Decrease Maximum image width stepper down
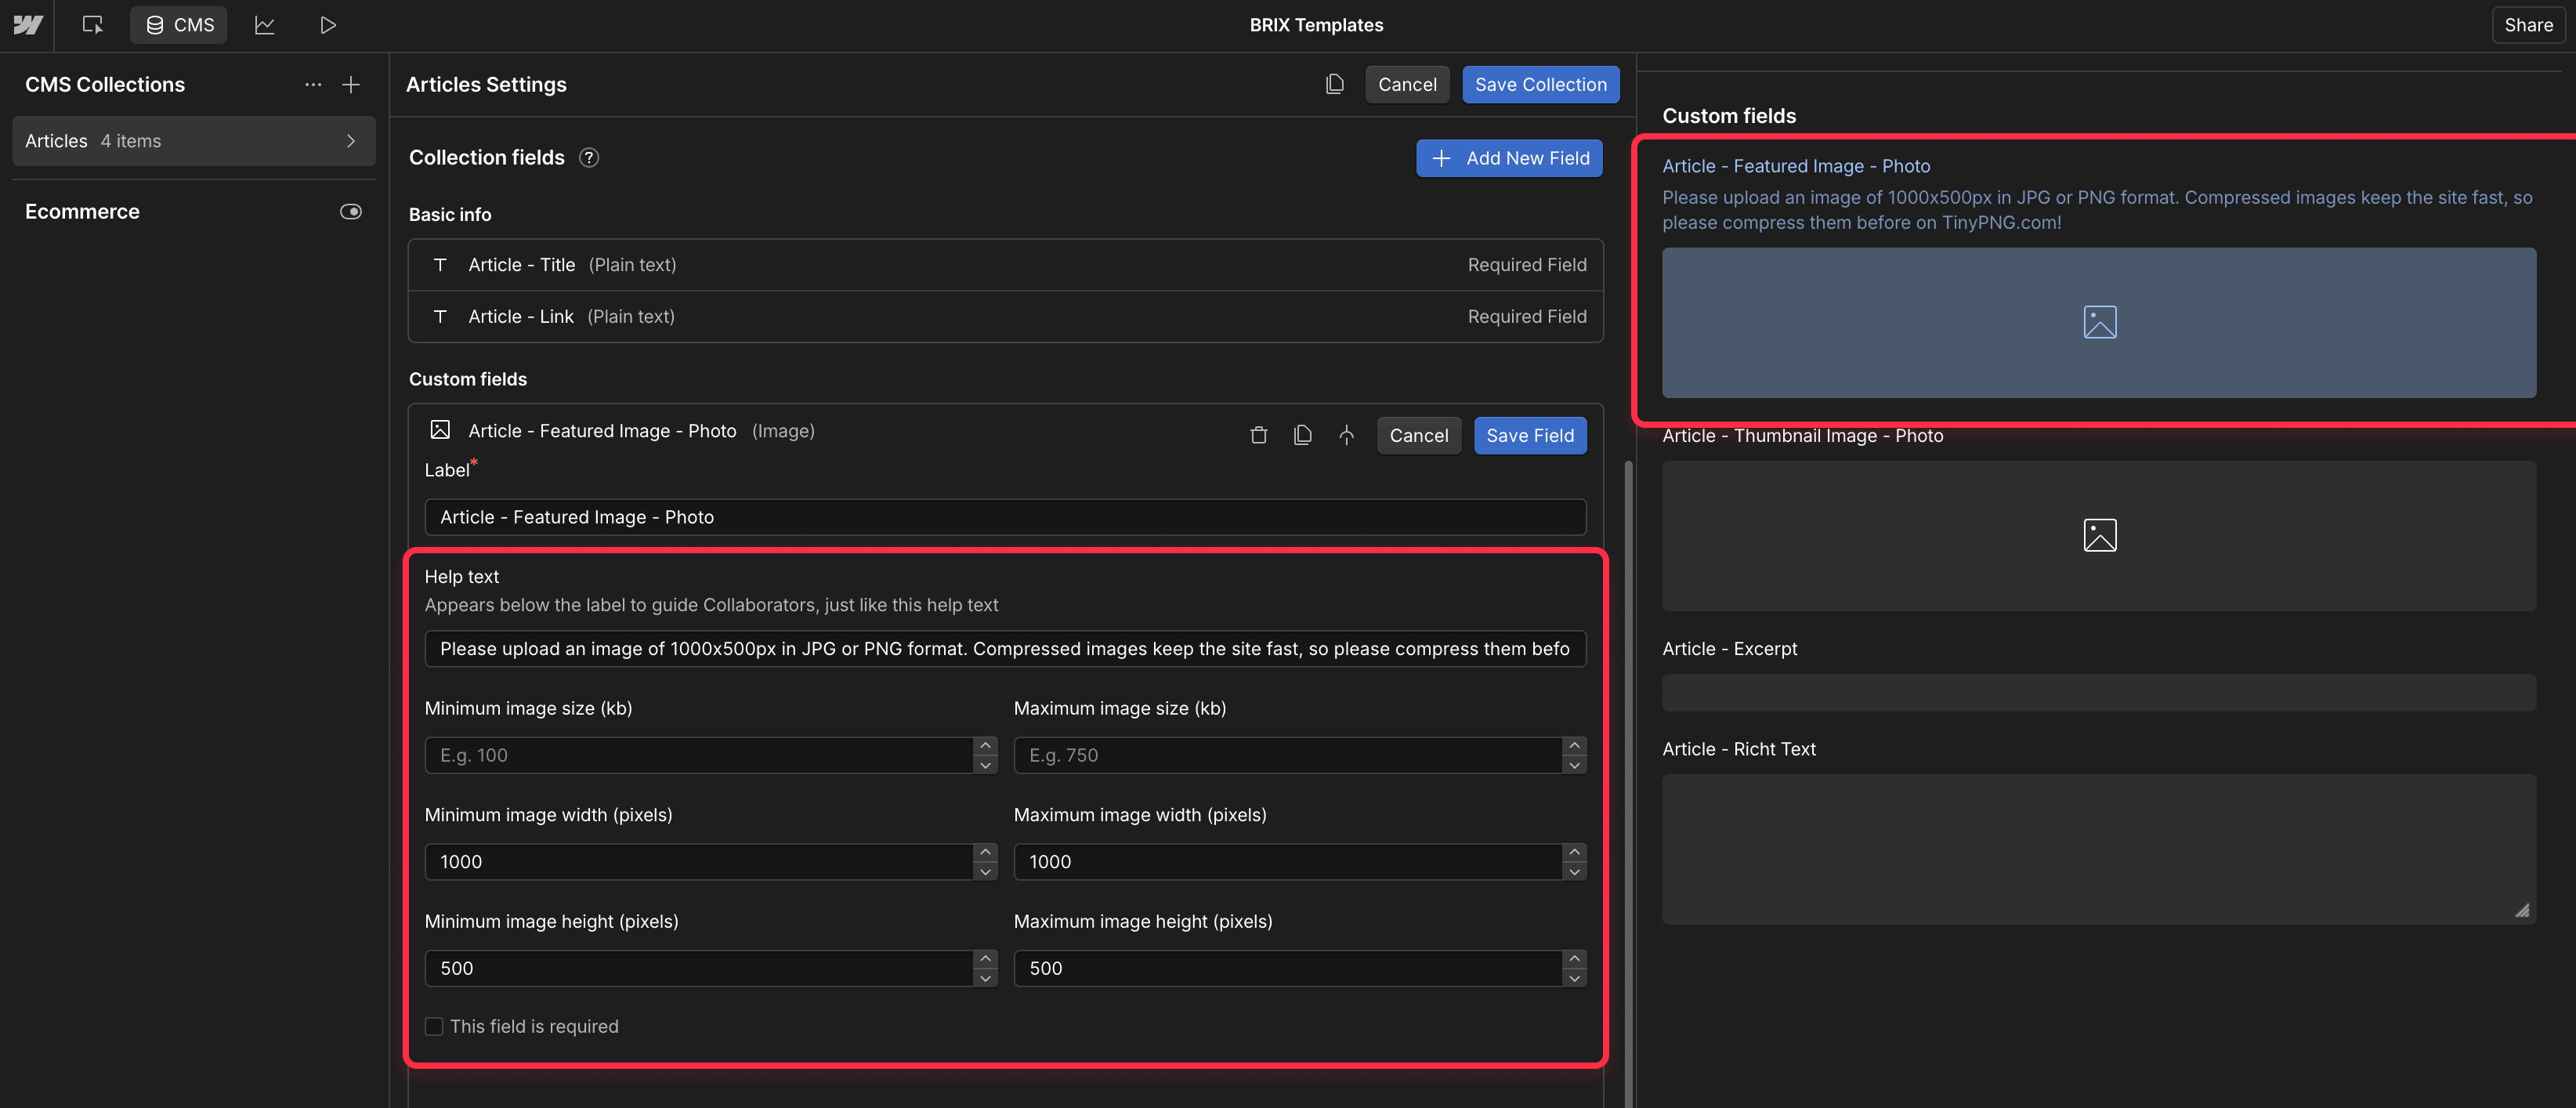The image size is (2576, 1108). (x=1574, y=872)
